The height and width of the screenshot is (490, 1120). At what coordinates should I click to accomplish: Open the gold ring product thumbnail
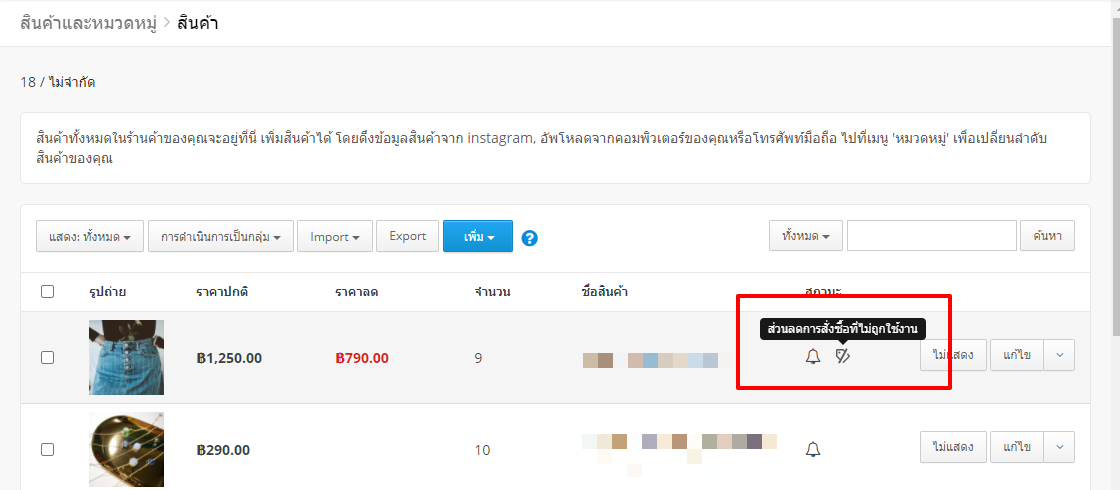pos(126,449)
